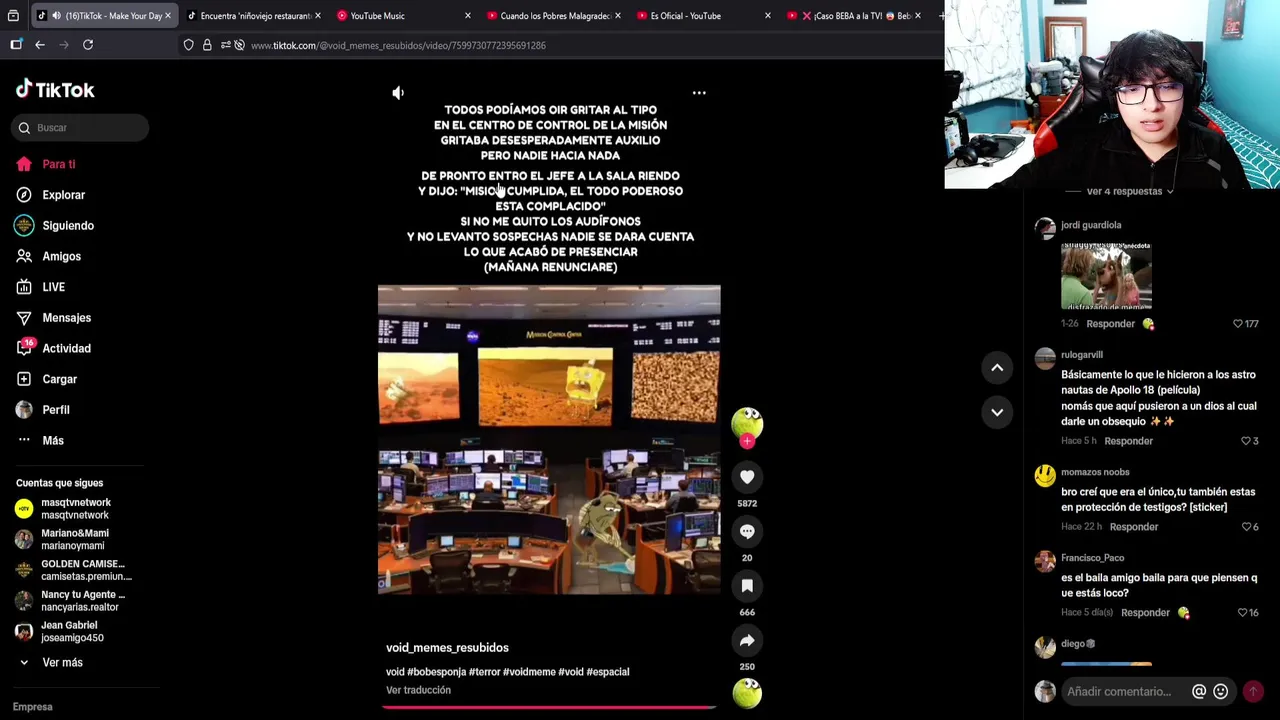Viewport: 1280px width, 720px height.
Task: Open the Amigos section
Action: 61,257
